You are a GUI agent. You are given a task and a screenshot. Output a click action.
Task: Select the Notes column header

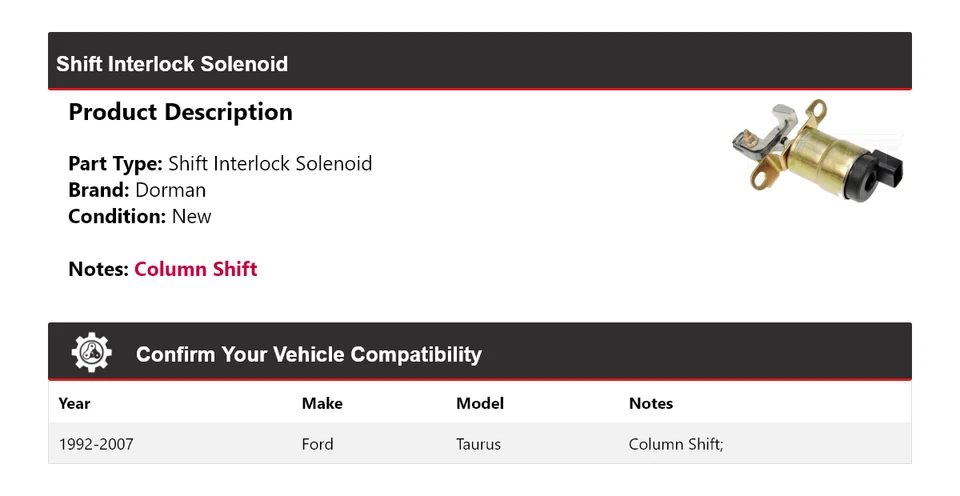[x=651, y=404]
